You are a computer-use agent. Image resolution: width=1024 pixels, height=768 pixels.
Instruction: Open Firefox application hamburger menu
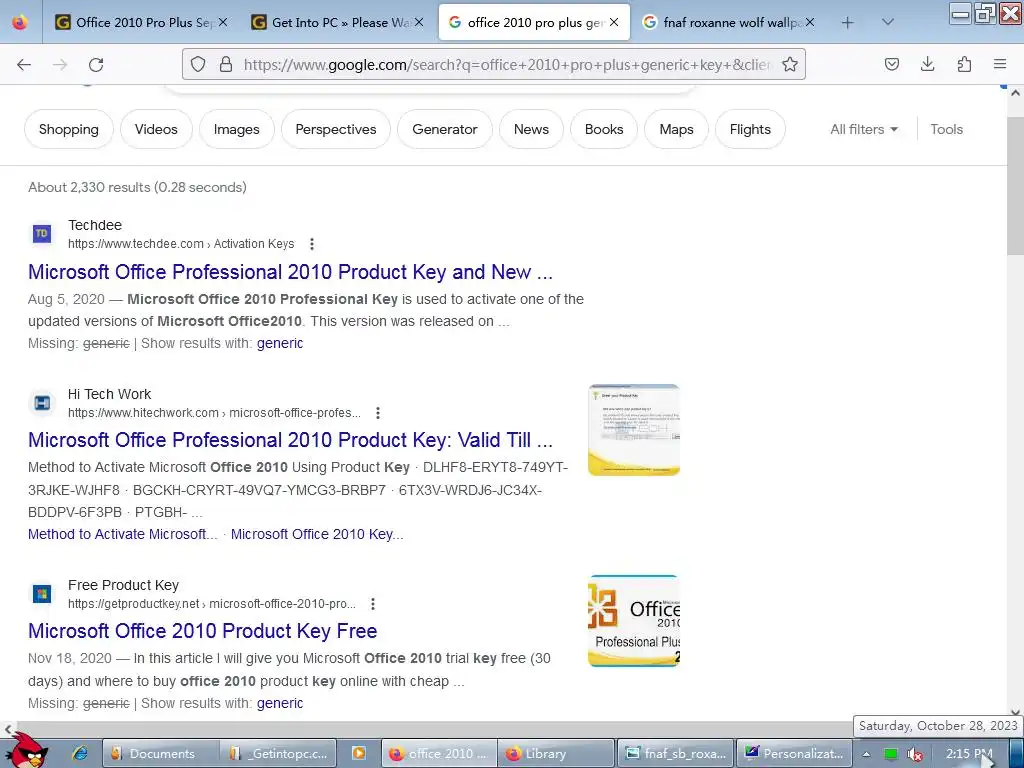tap(1000, 64)
